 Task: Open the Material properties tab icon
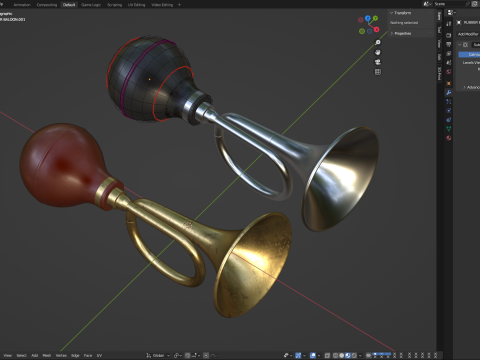point(449,138)
